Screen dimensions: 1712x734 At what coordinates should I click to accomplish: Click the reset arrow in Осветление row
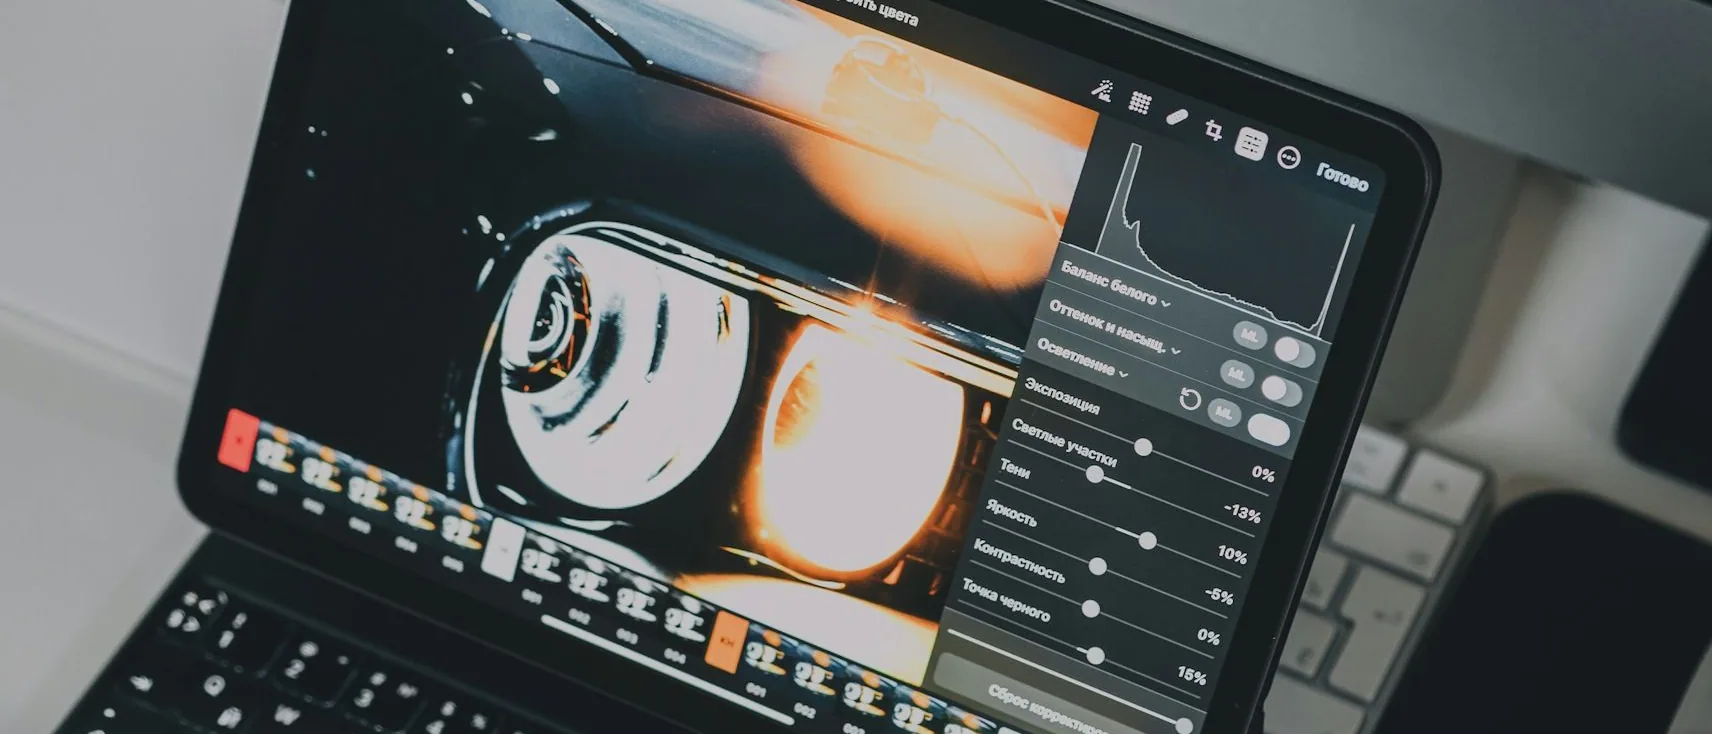pos(1189,400)
